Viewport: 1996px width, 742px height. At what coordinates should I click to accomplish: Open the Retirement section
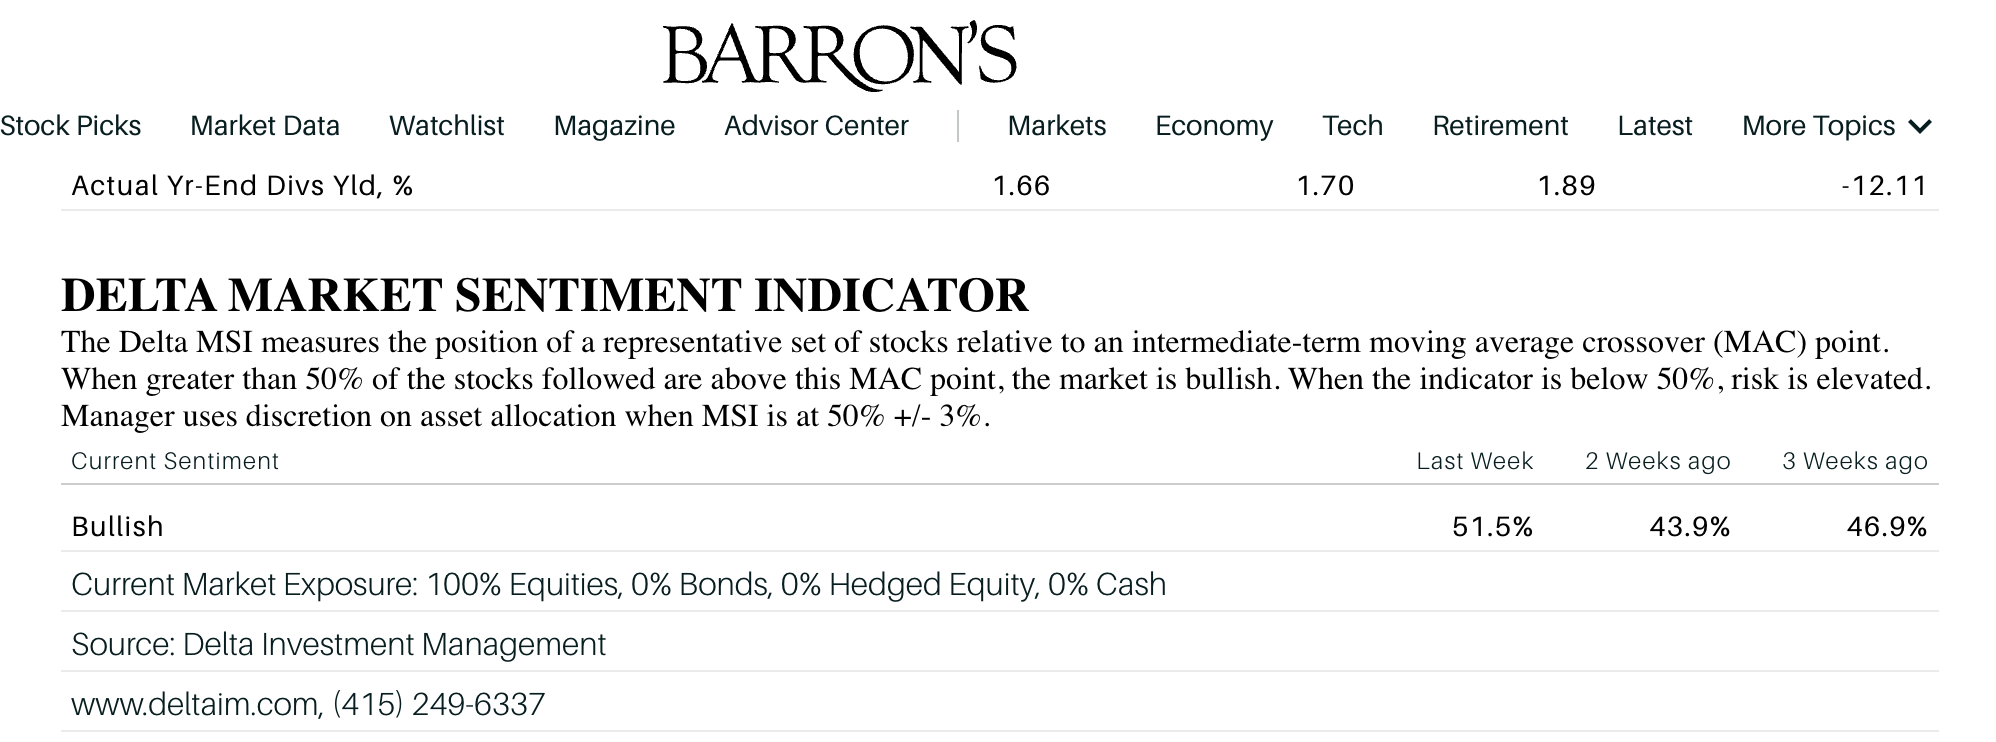1500,126
